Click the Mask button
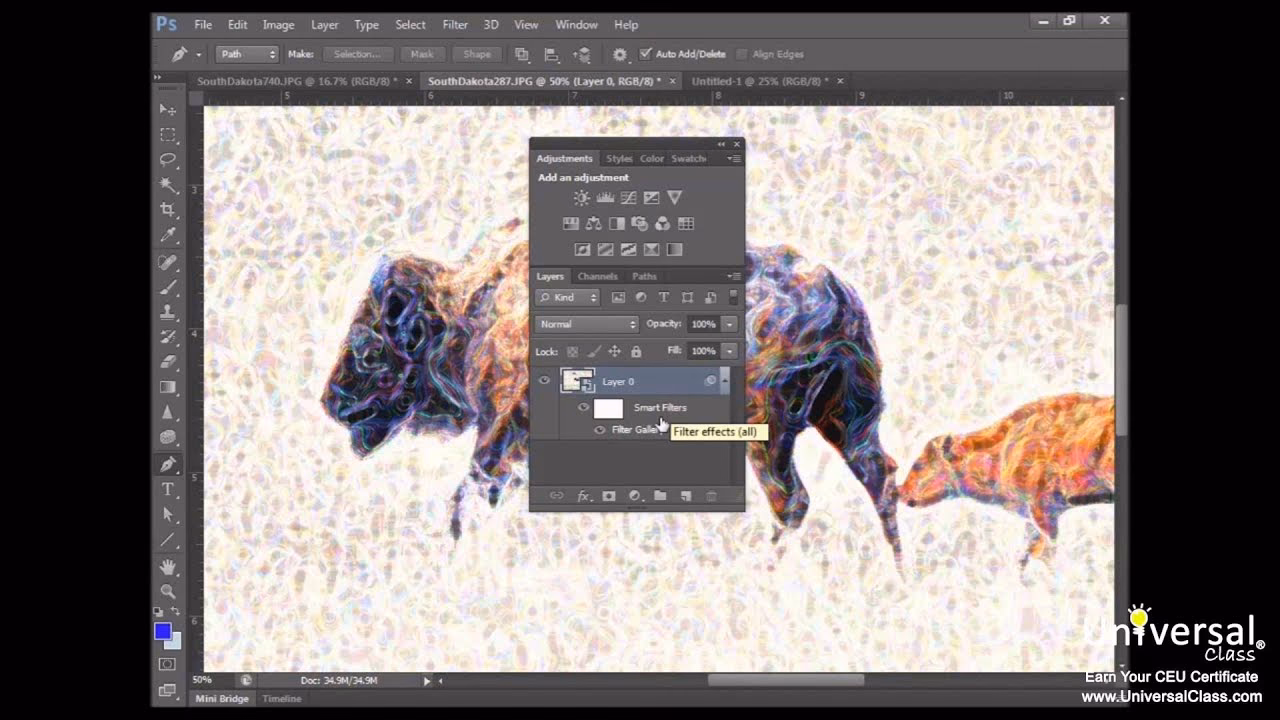This screenshot has width=1280, height=720. pos(421,54)
